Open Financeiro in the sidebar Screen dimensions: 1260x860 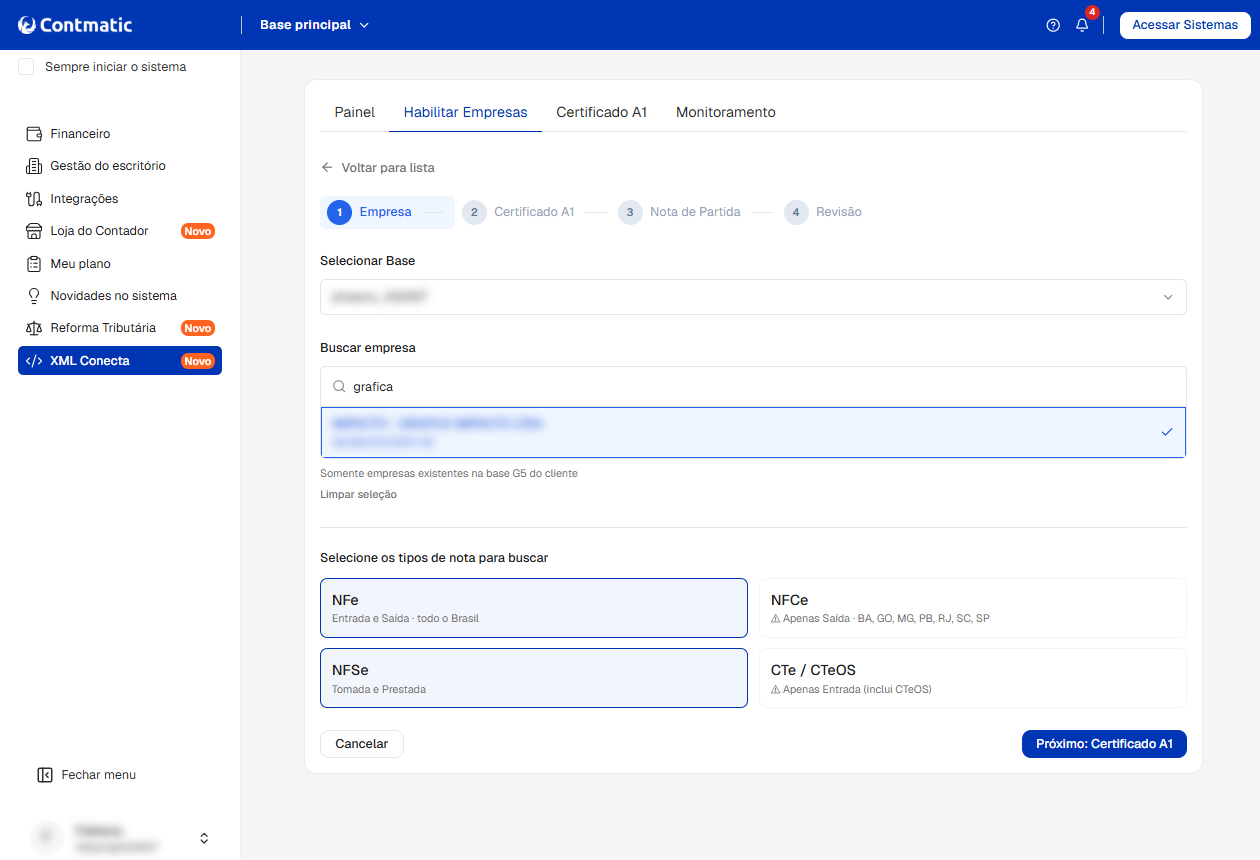[120, 134]
